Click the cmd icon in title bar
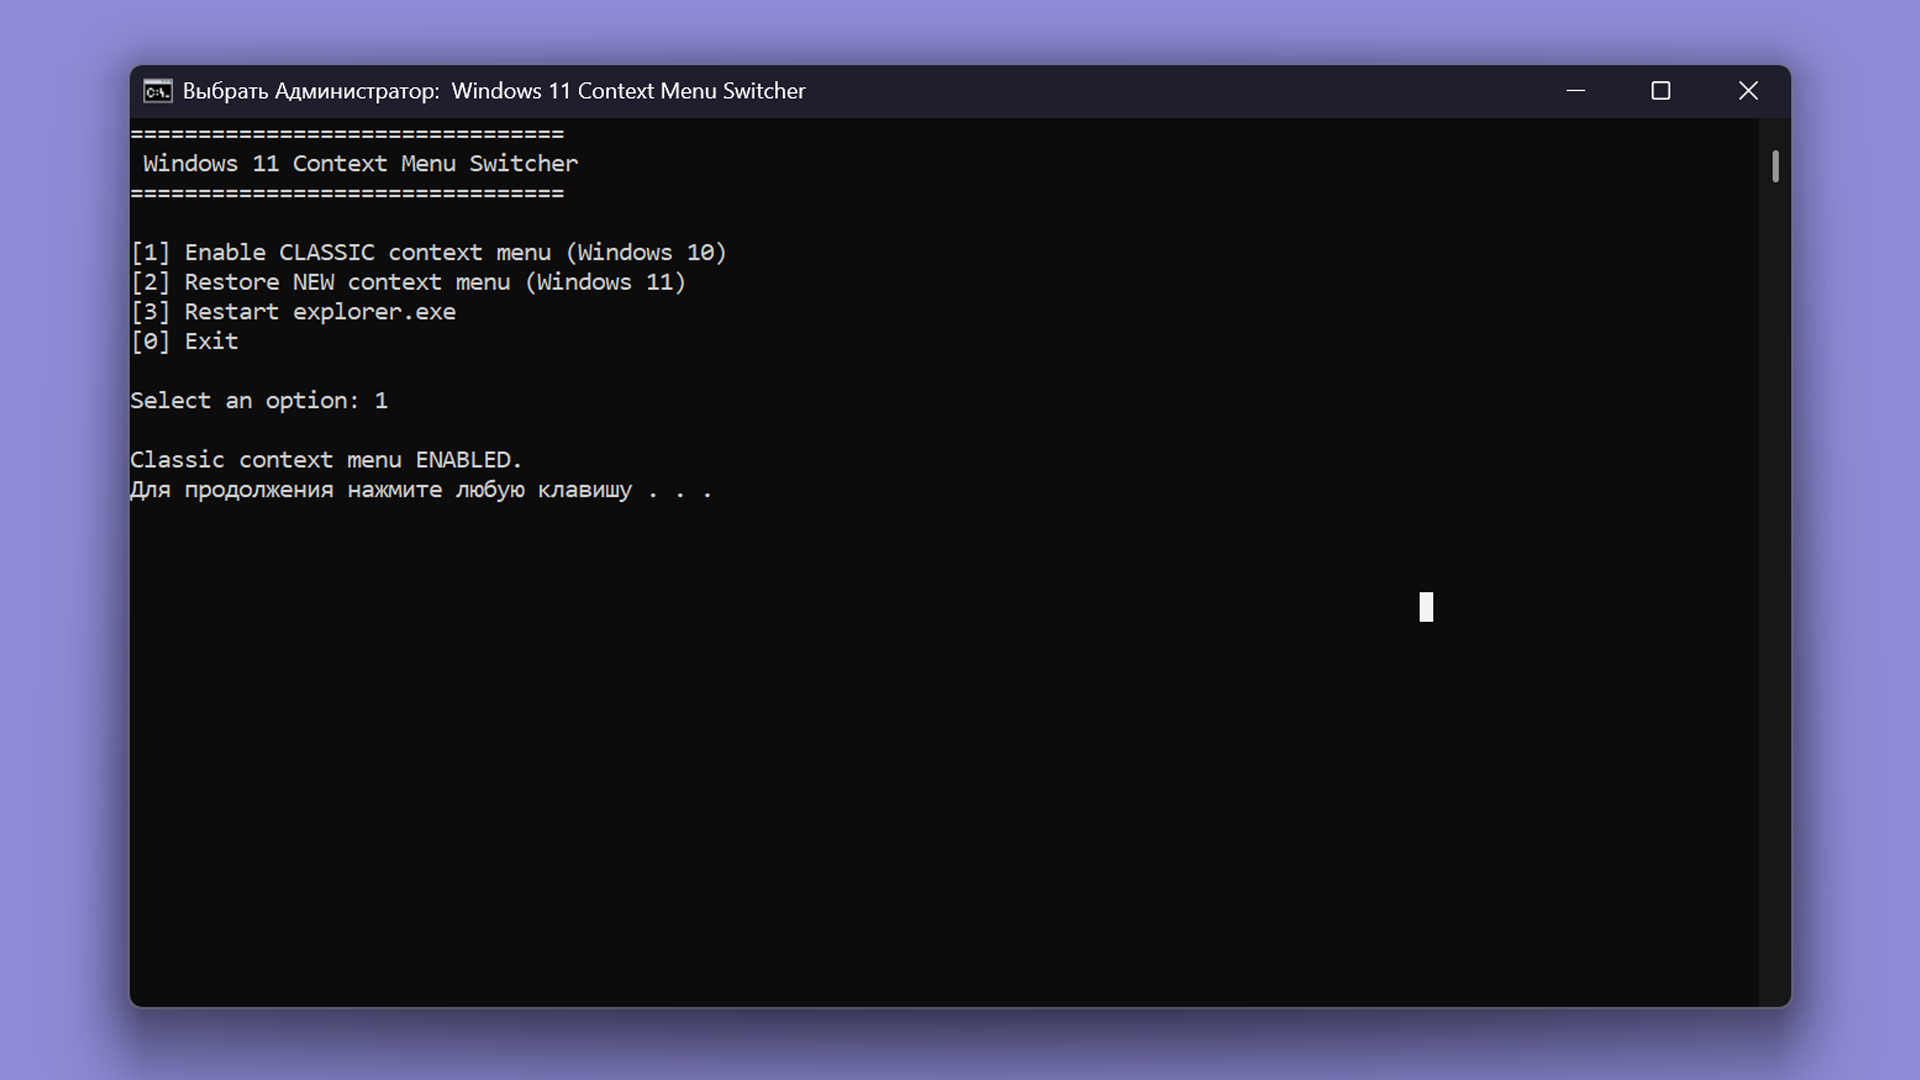This screenshot has width=1920, height=1080. click(157, 91)
